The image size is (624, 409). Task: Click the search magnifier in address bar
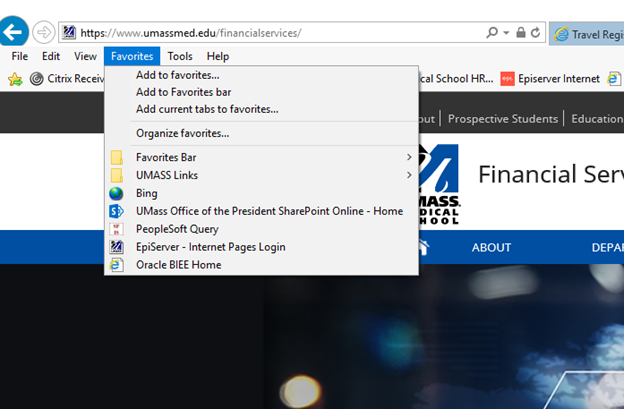point(492,33)
